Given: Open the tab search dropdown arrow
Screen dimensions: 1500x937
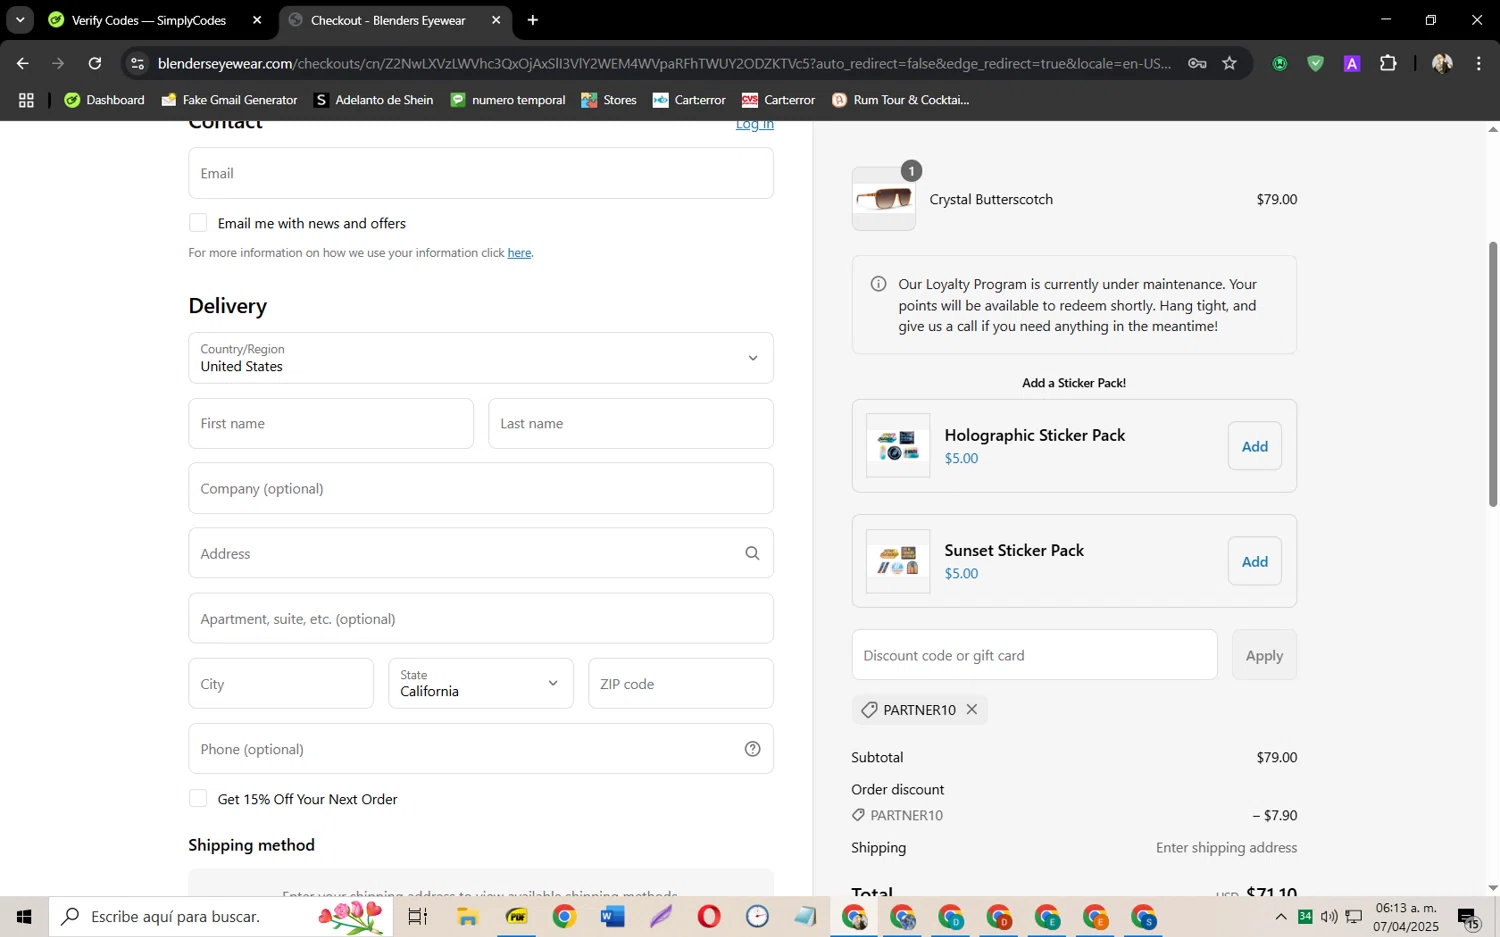Looking at the screenshot, I should pyautogui.click(x=19, y=20).
